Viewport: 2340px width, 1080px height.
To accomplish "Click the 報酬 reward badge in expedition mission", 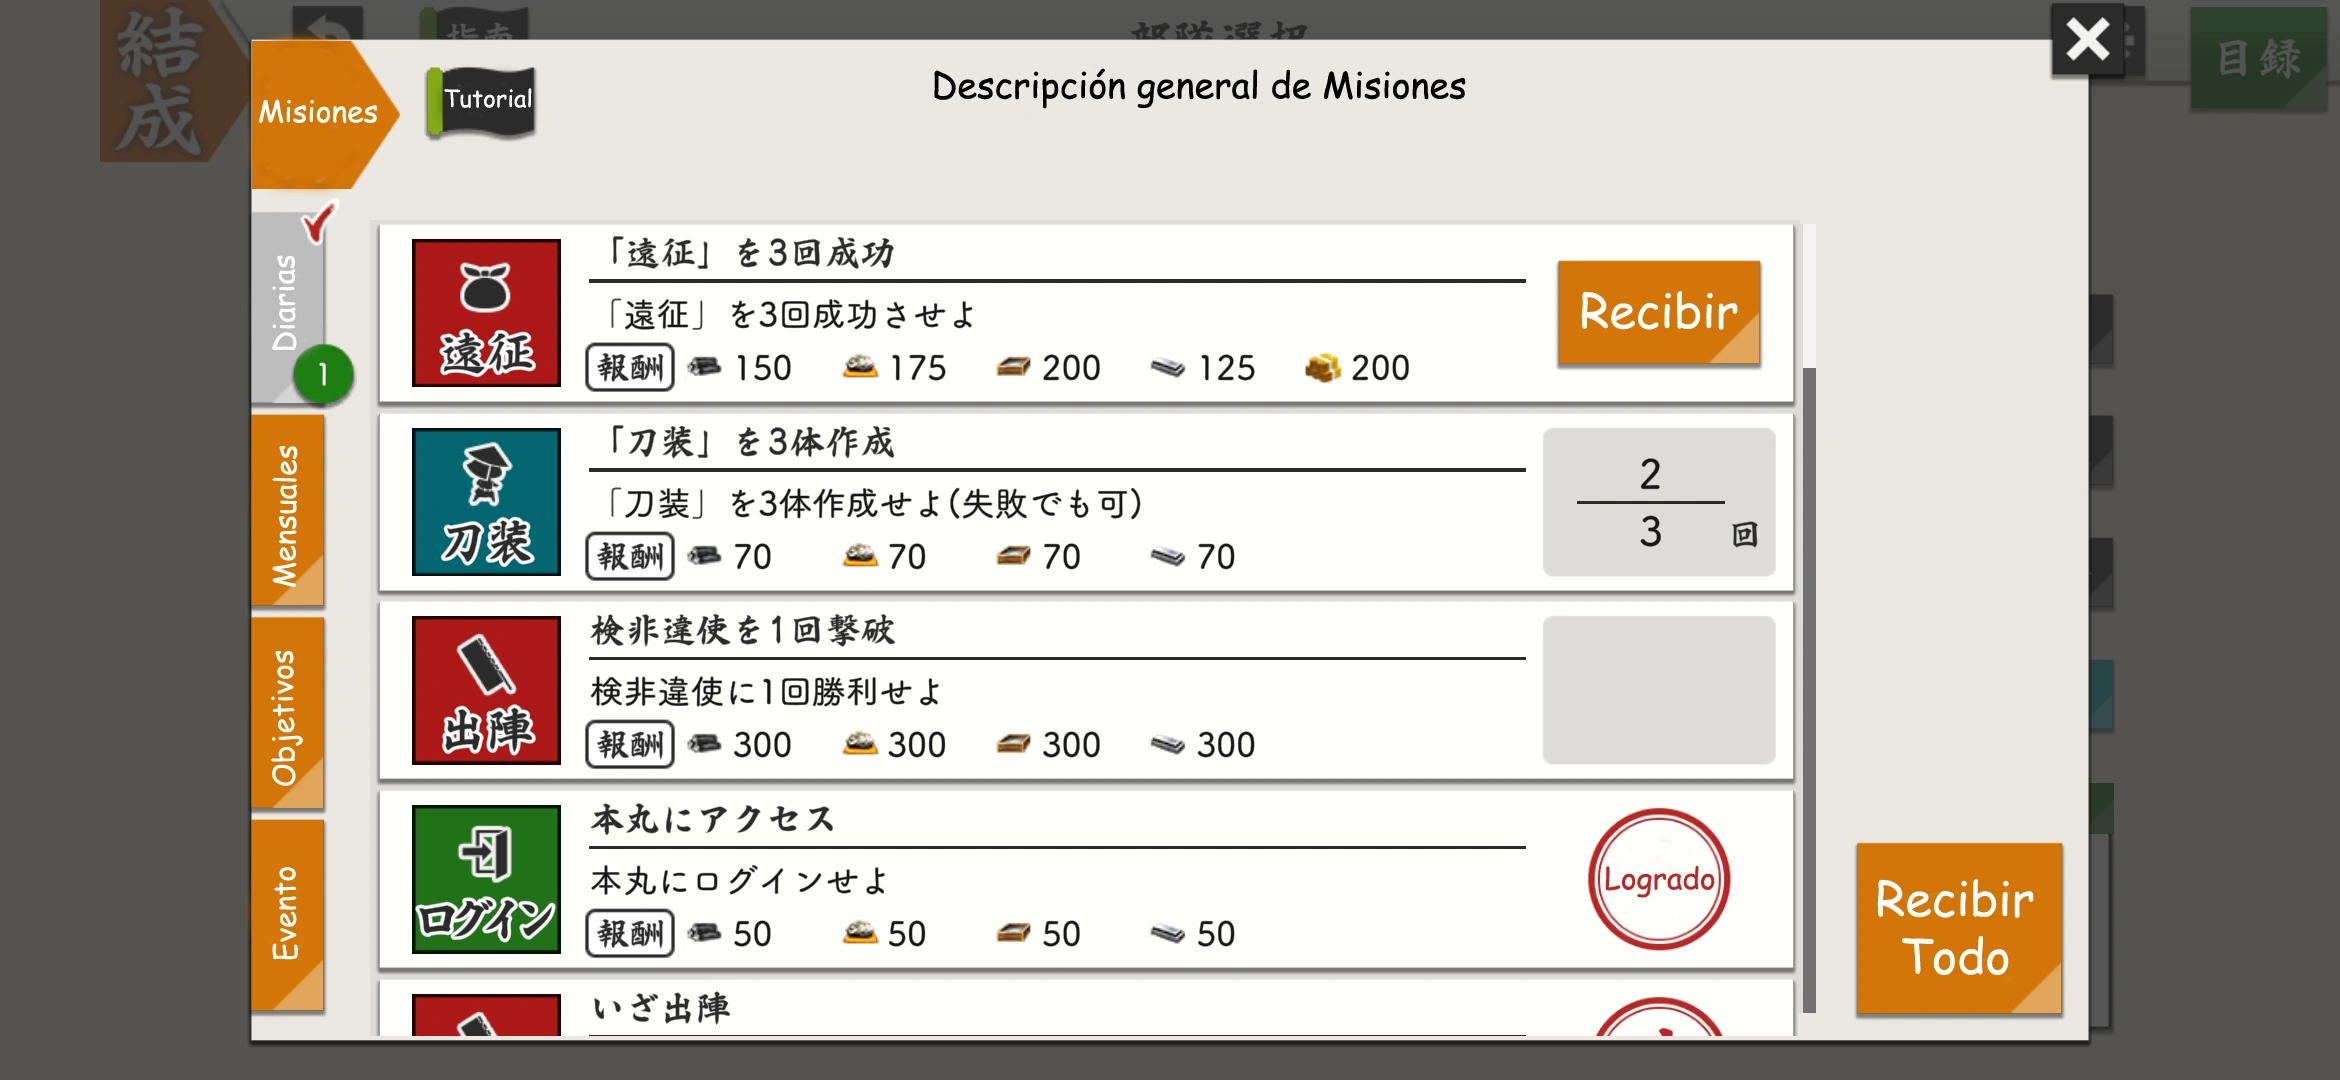I will (630, 367).
